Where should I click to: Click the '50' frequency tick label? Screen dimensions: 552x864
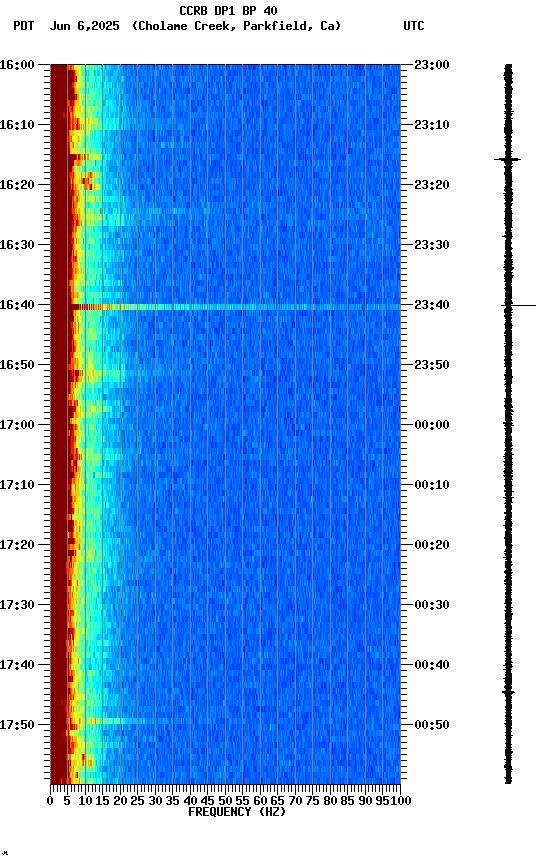pyautogui.click(x=225, y=801)
